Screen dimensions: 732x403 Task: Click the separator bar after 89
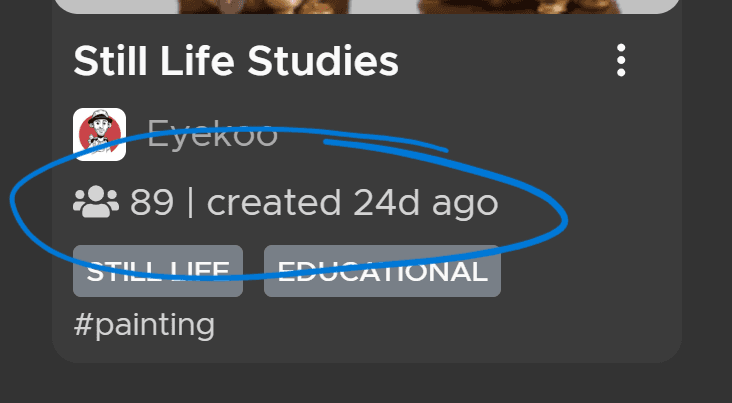[x=190, y=203]
